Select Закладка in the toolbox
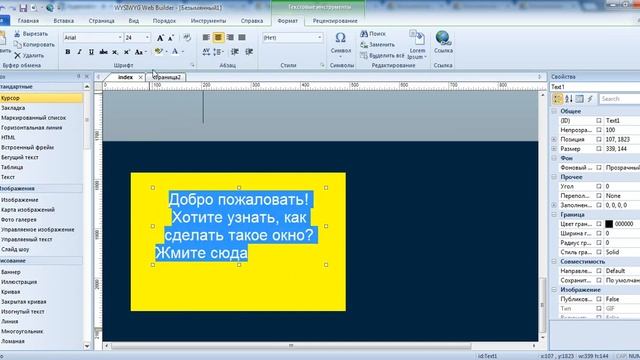This screenshot has height=360, width=640. 13,108
